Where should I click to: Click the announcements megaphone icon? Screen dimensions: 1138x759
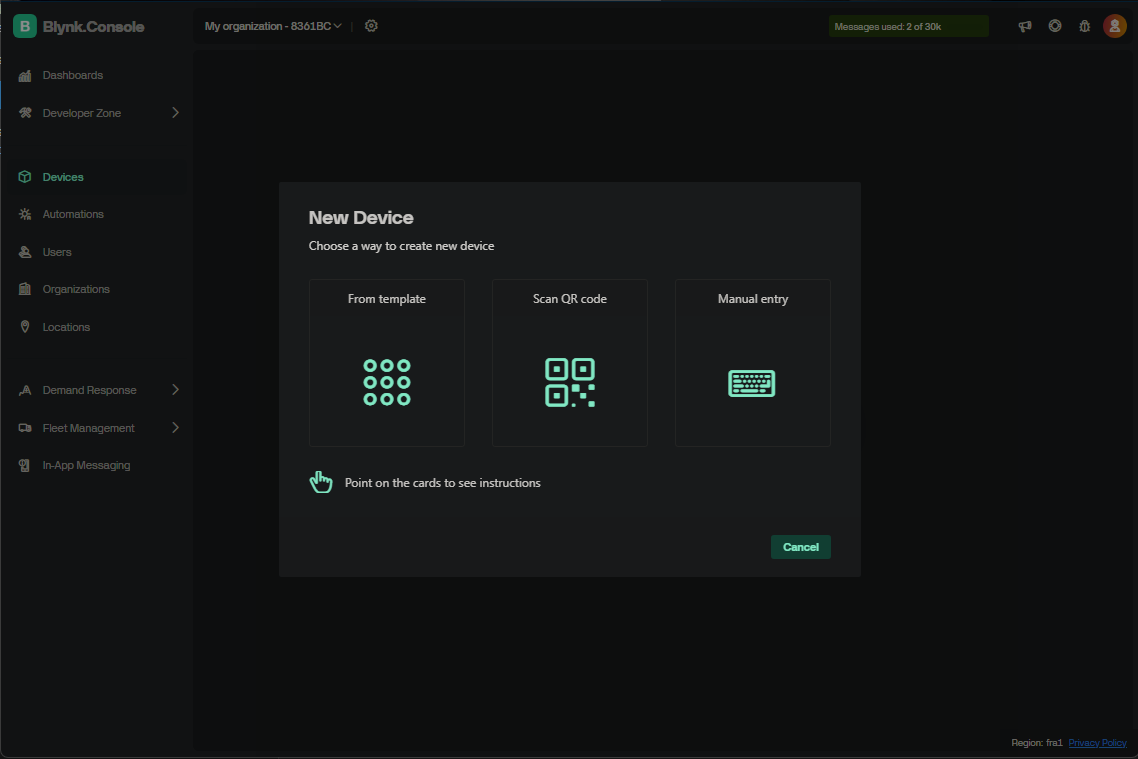(x=1024, y=26)
